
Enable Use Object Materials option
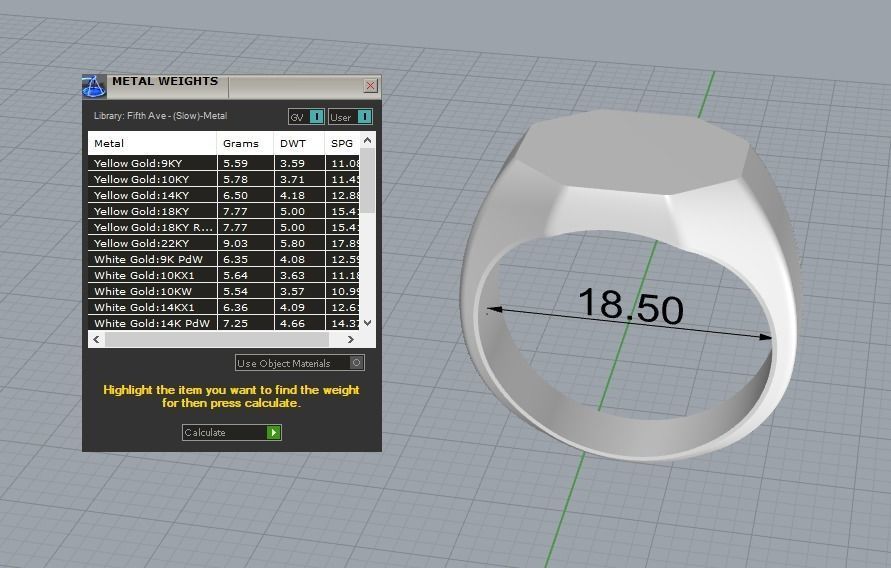click(299, 363)
